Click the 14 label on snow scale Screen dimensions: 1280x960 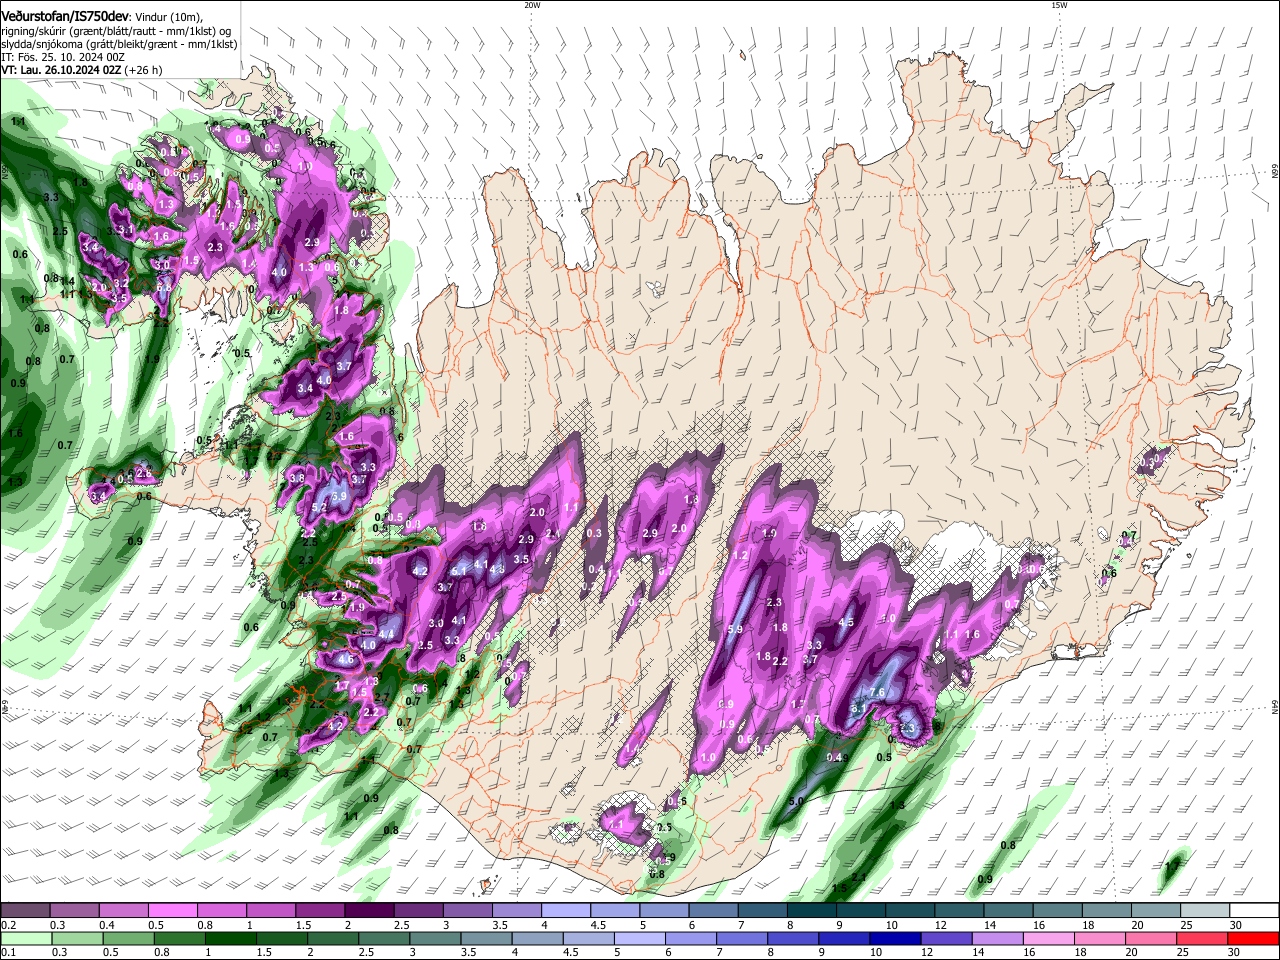988,925
